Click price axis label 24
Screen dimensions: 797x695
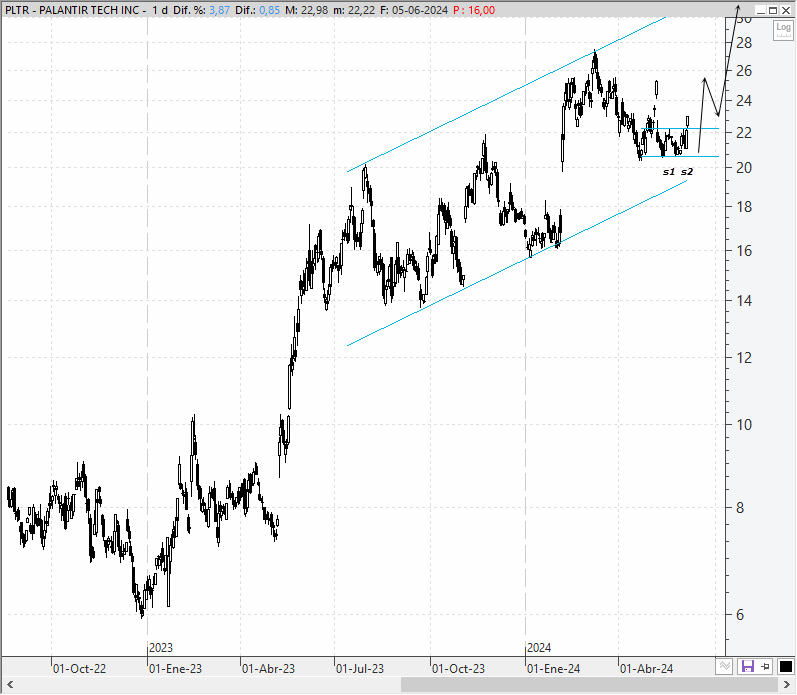click(744, 101)
